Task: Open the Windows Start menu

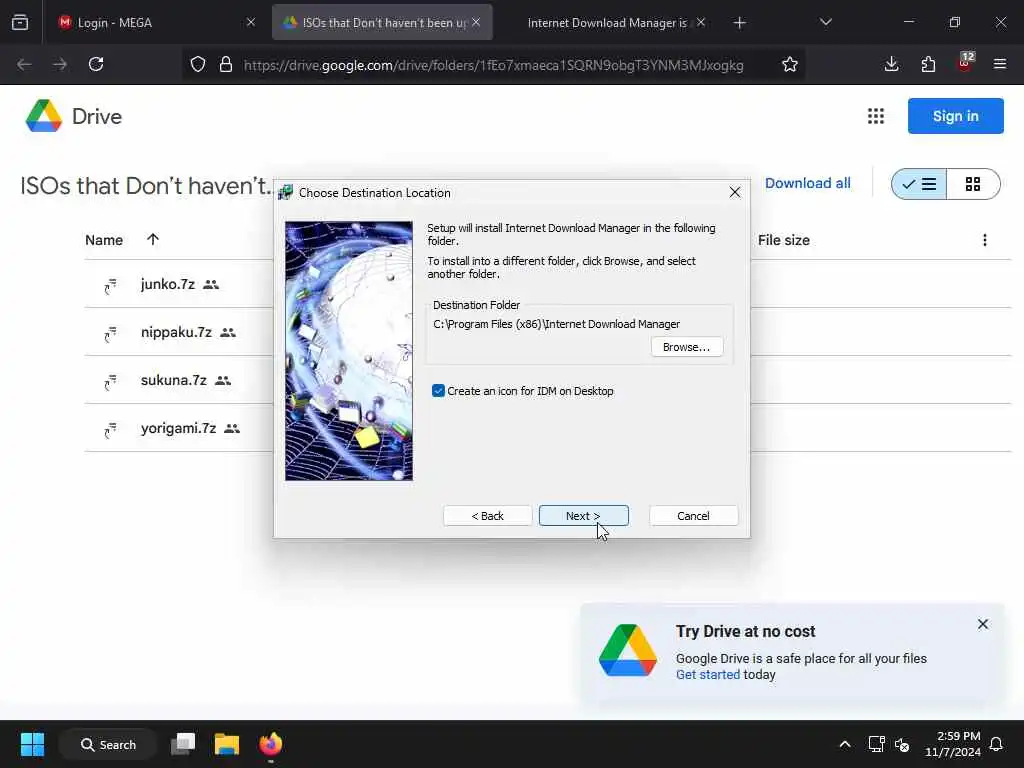Action: pos(32,744)
